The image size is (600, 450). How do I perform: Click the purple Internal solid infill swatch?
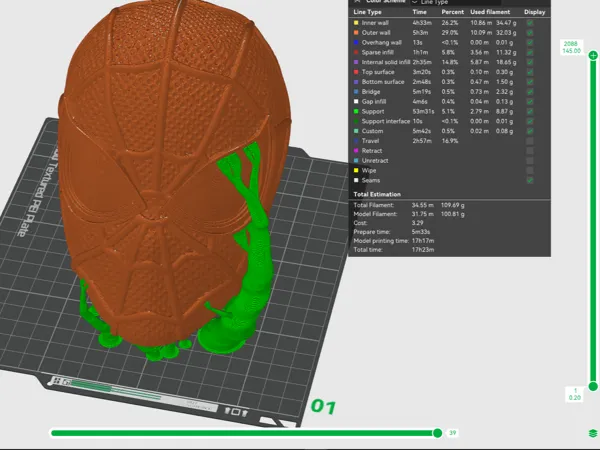356,62
